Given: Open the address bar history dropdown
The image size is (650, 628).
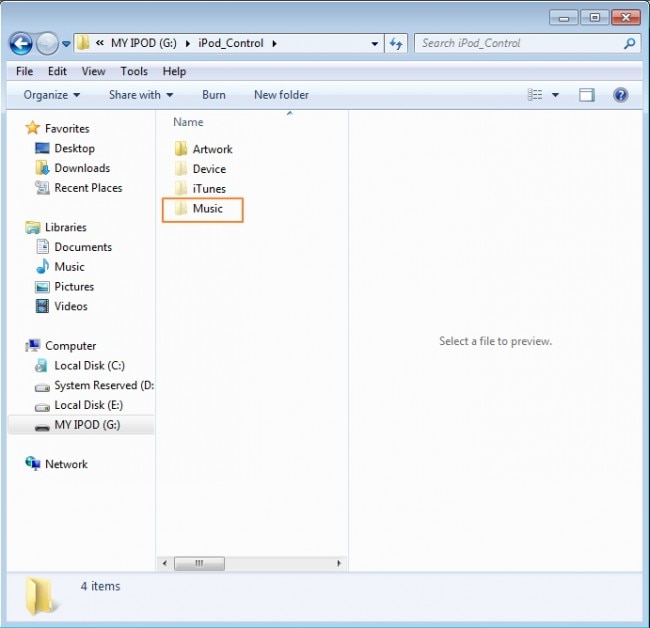Looking at the screenshot, I should (375, 44).
